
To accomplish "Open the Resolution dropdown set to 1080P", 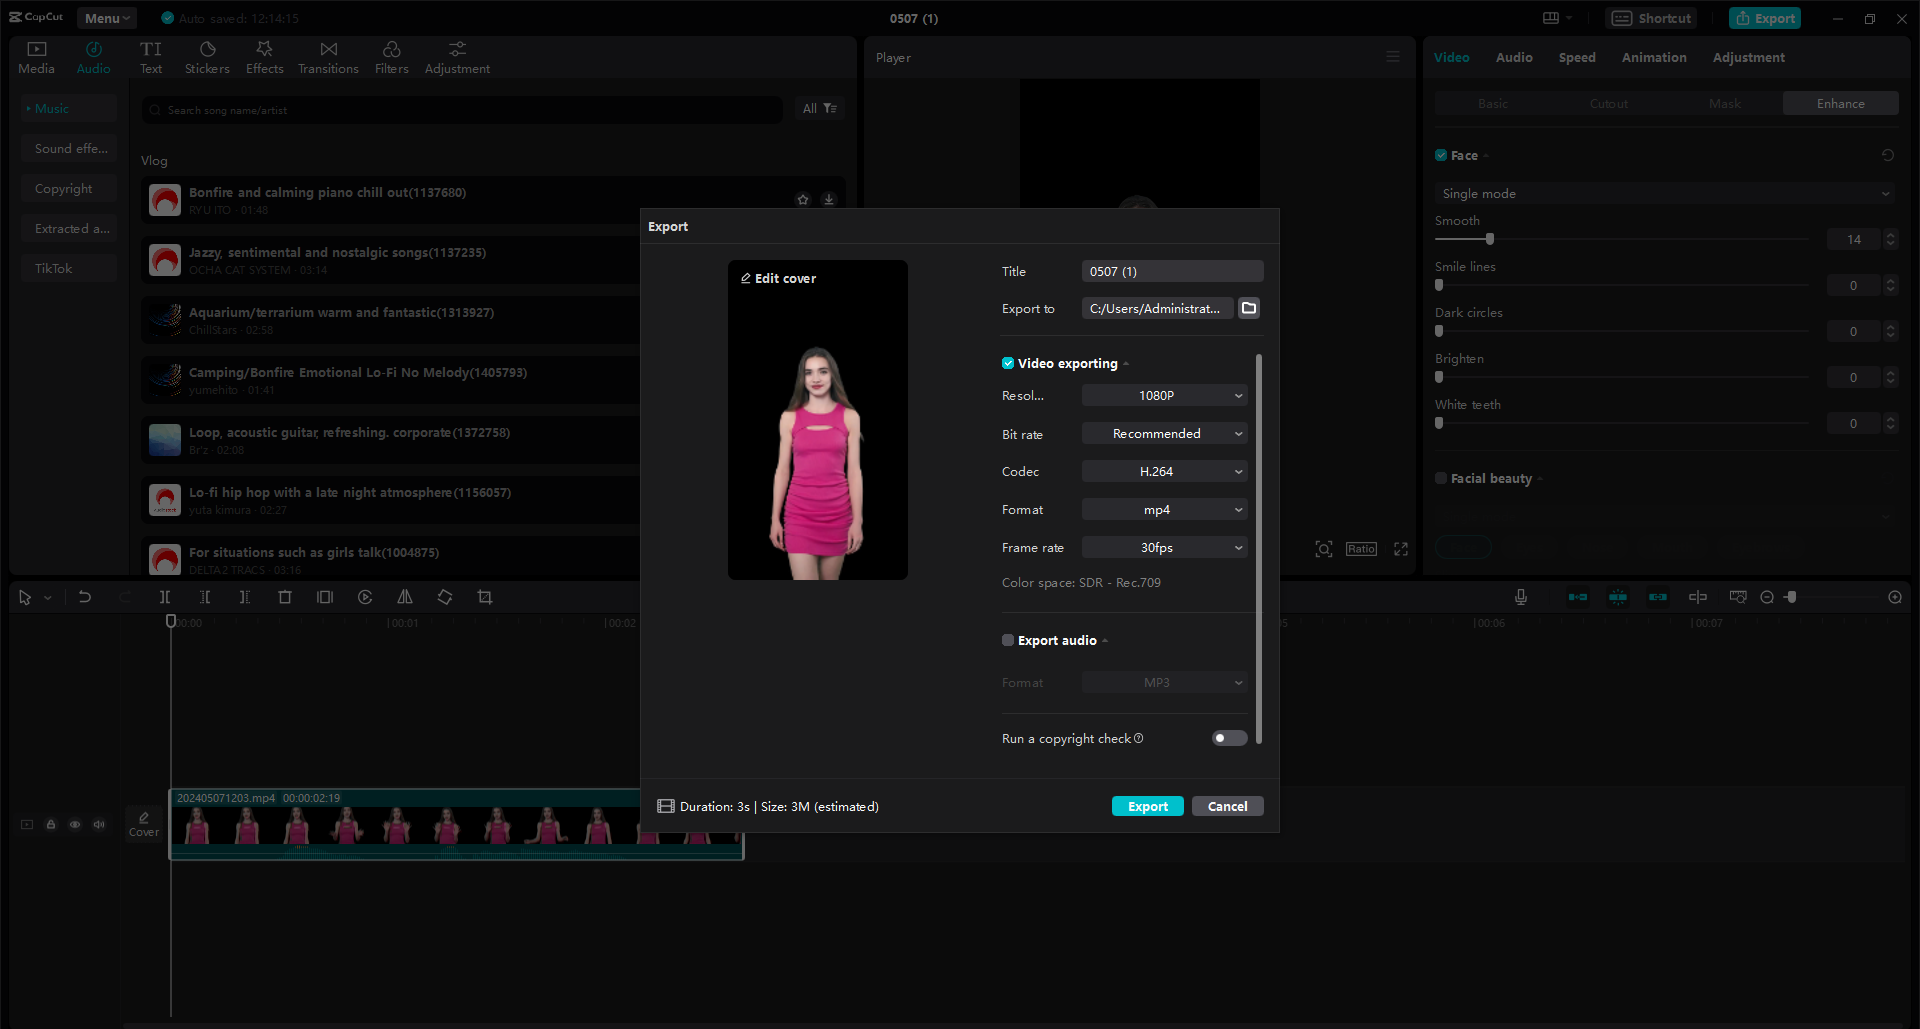I will 1163,395.
